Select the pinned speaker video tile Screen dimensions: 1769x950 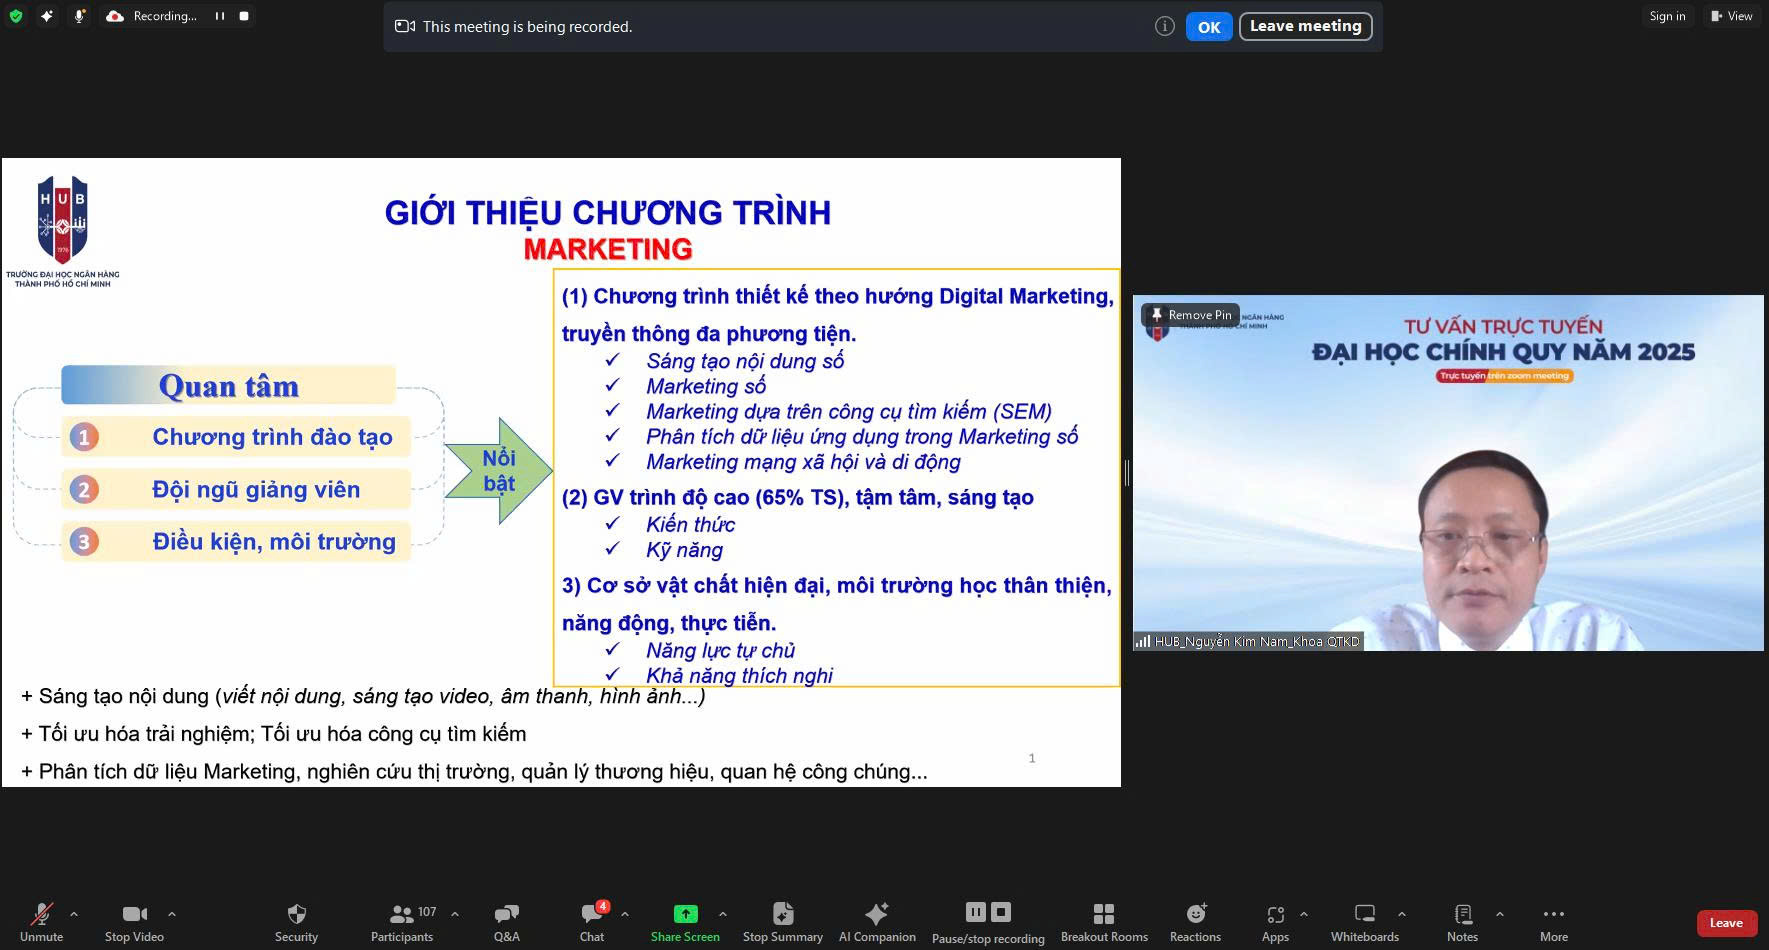coord(1448,473)
